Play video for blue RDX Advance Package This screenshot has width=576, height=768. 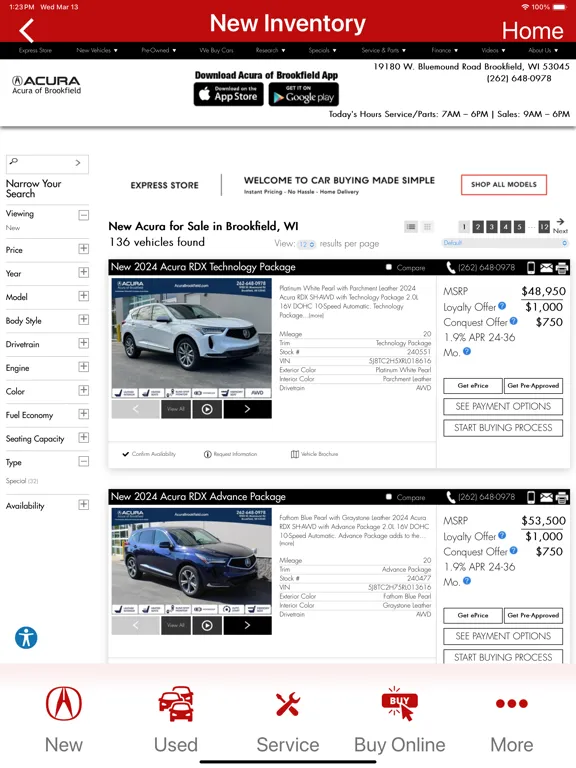(x=207, y=625)
